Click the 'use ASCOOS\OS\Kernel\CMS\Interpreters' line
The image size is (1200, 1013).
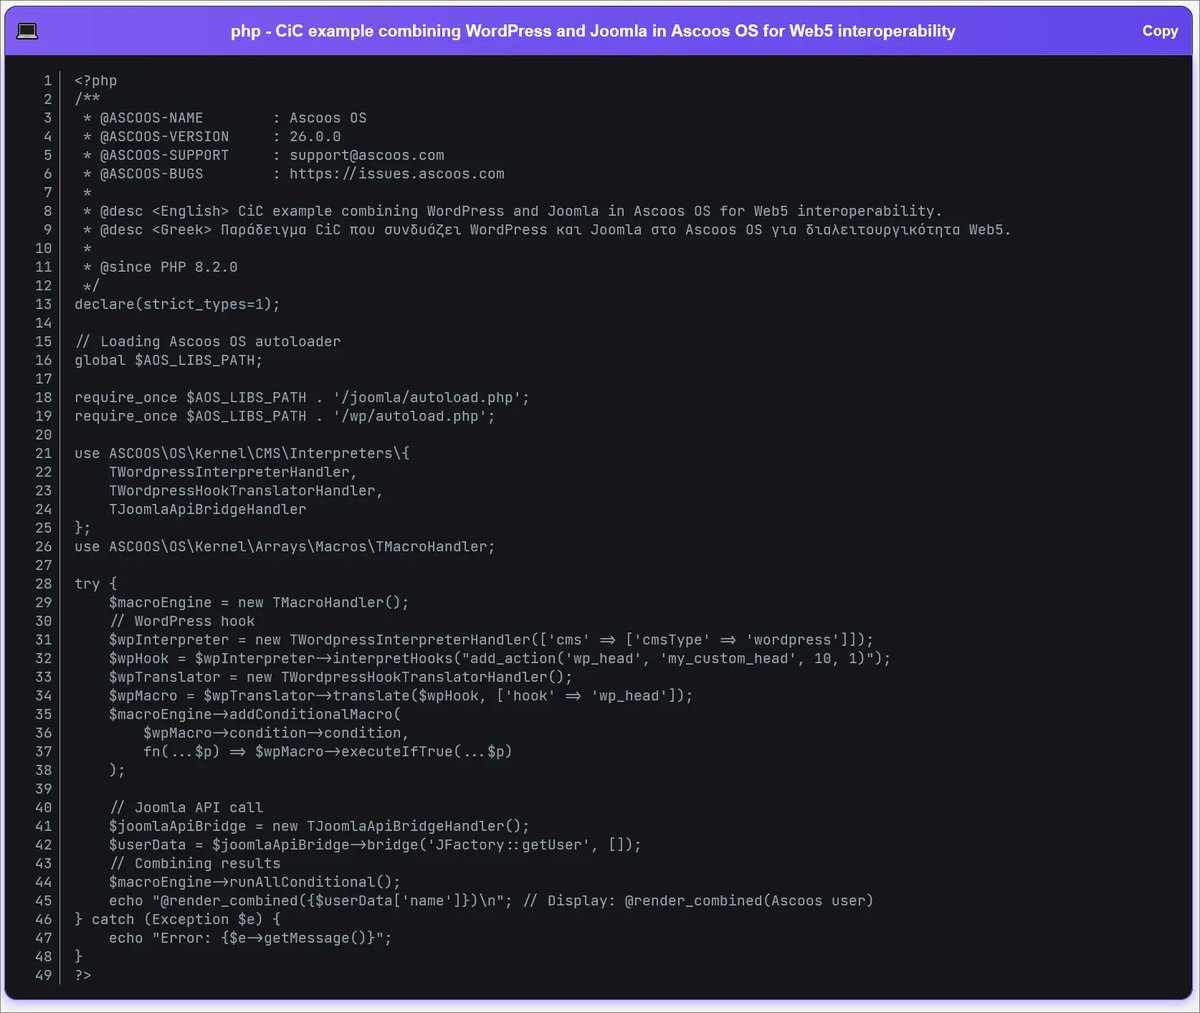pos(242,453)
